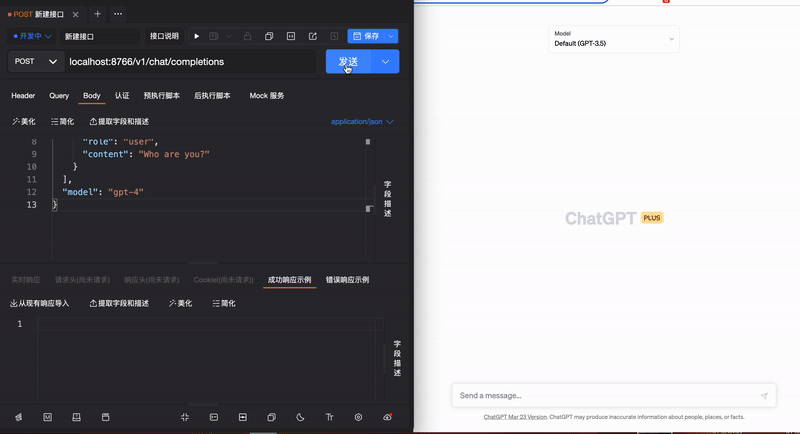Click 提取字段和描述 in the request body toolbar
The width and height of the screenshot is (800, 434).
pos(119,121)
